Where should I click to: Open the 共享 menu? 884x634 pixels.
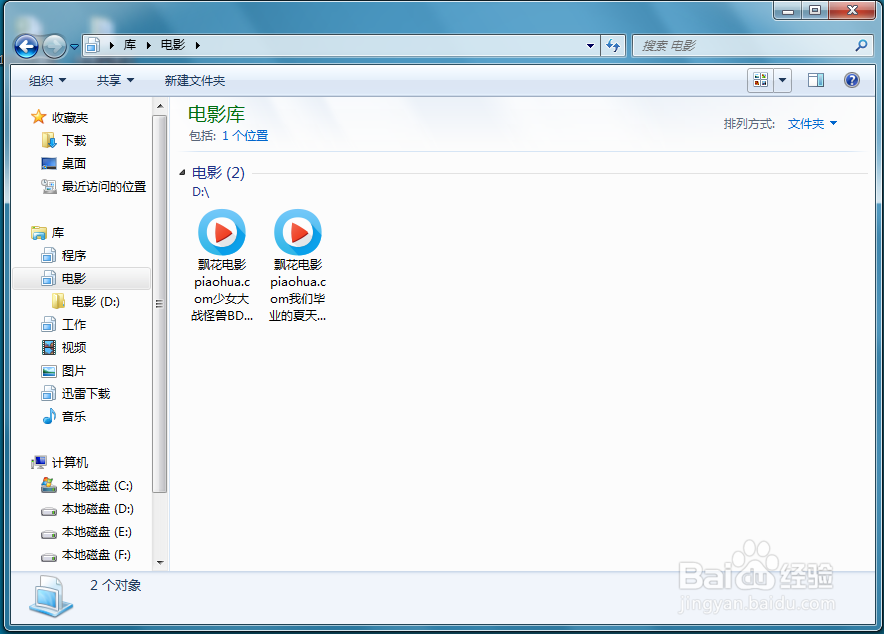[x=114, y=80]
